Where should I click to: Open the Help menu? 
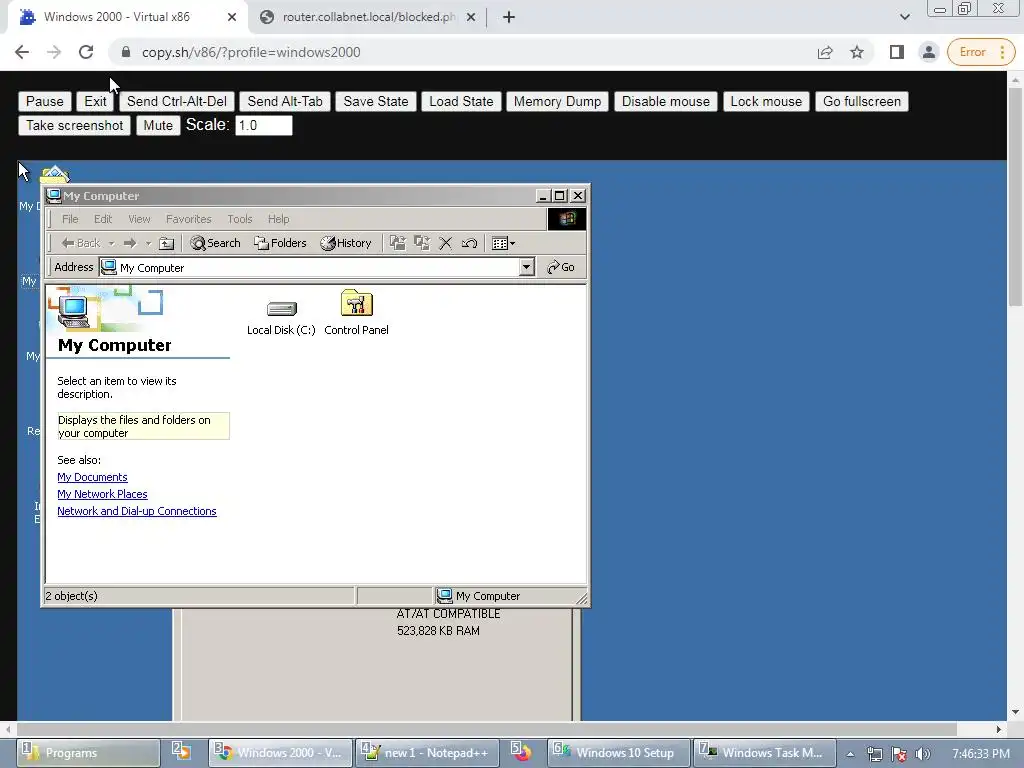[x=278, y=219]
